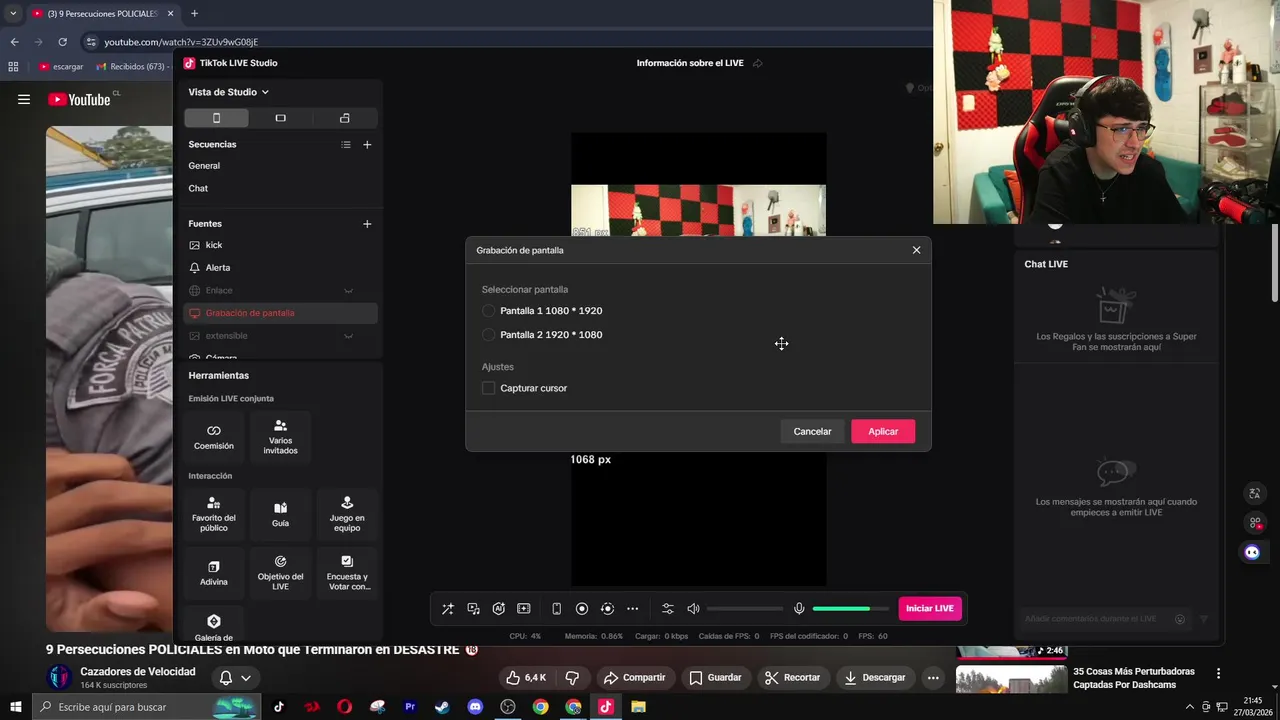
Task: Open the Varios invitados tool
Action: point(280,437)
